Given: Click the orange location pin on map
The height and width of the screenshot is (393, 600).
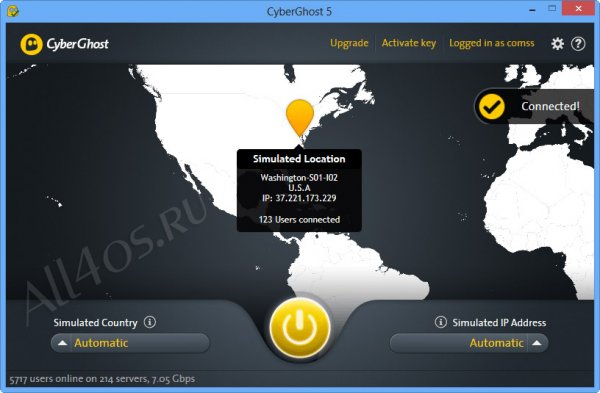Looking at the screenshot, I should pyautogui.click(x=300, y=119).
